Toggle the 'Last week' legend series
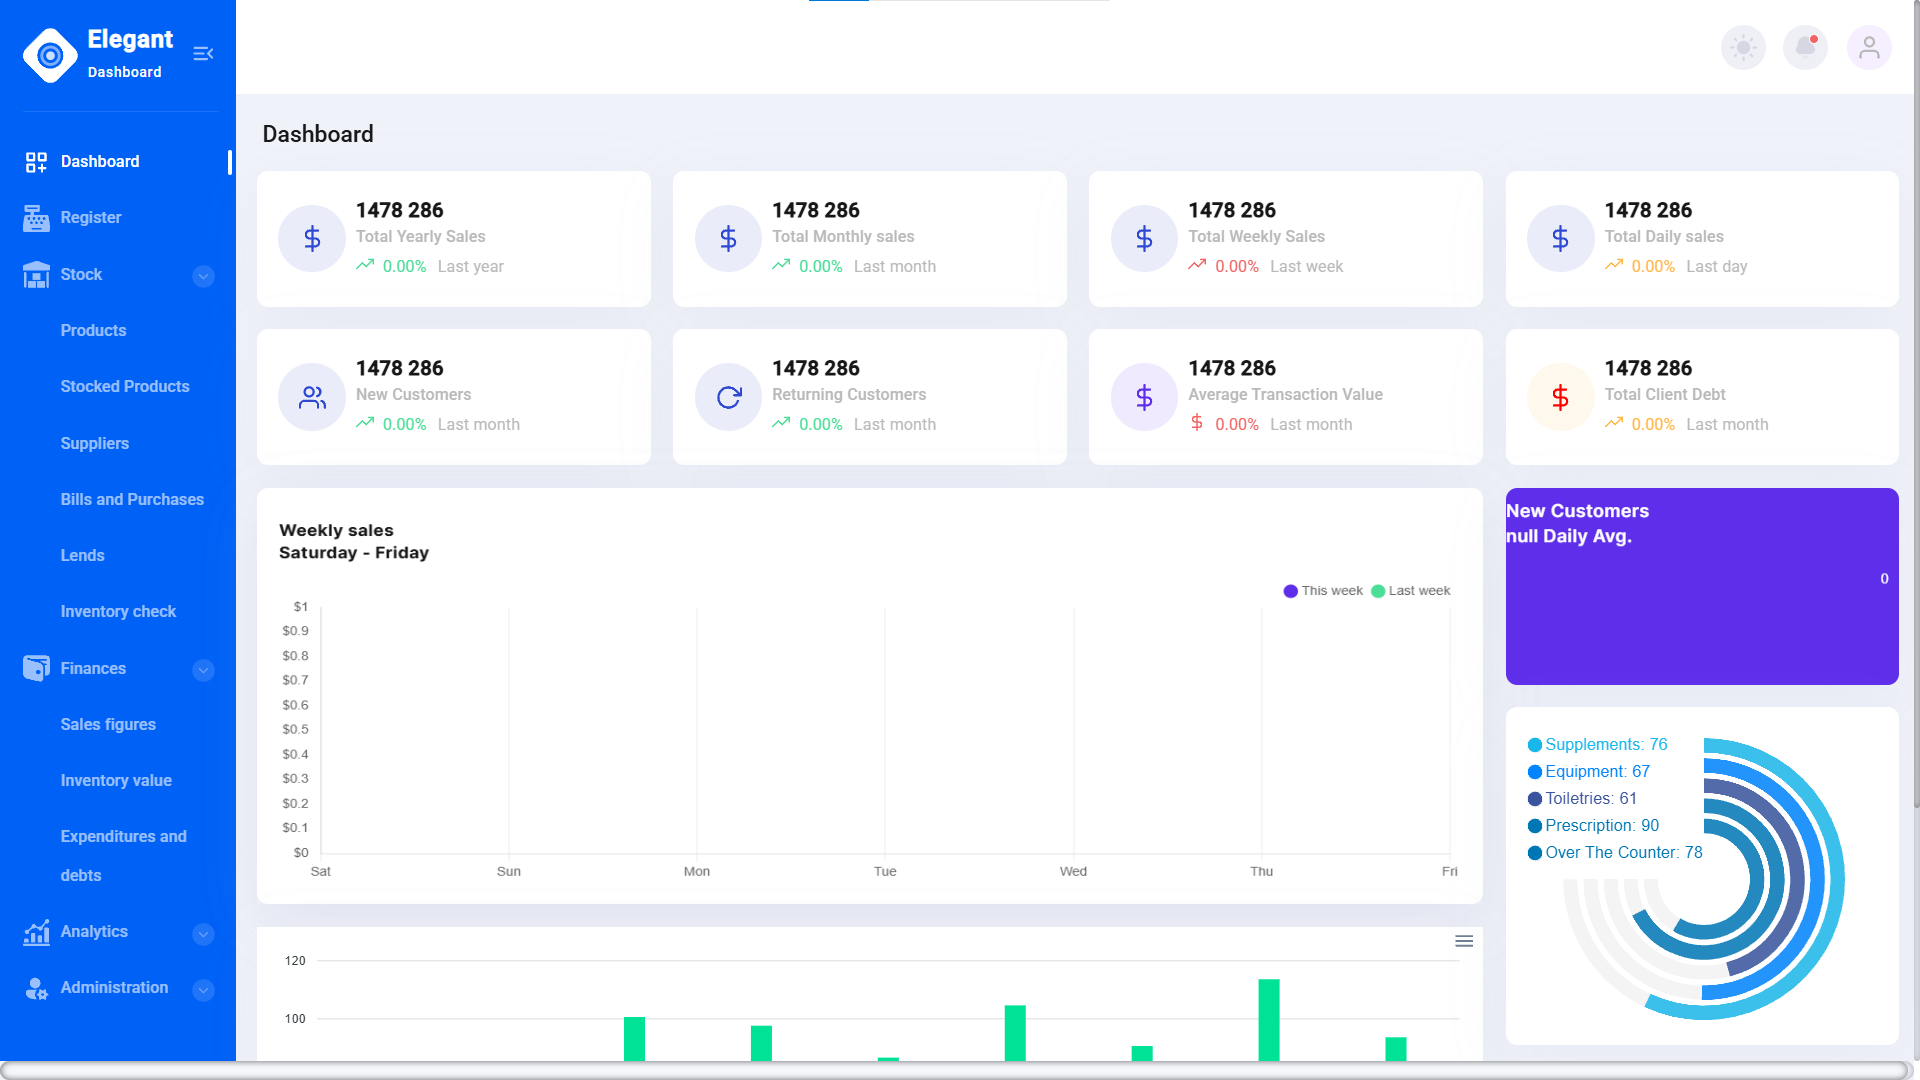 1411,591
